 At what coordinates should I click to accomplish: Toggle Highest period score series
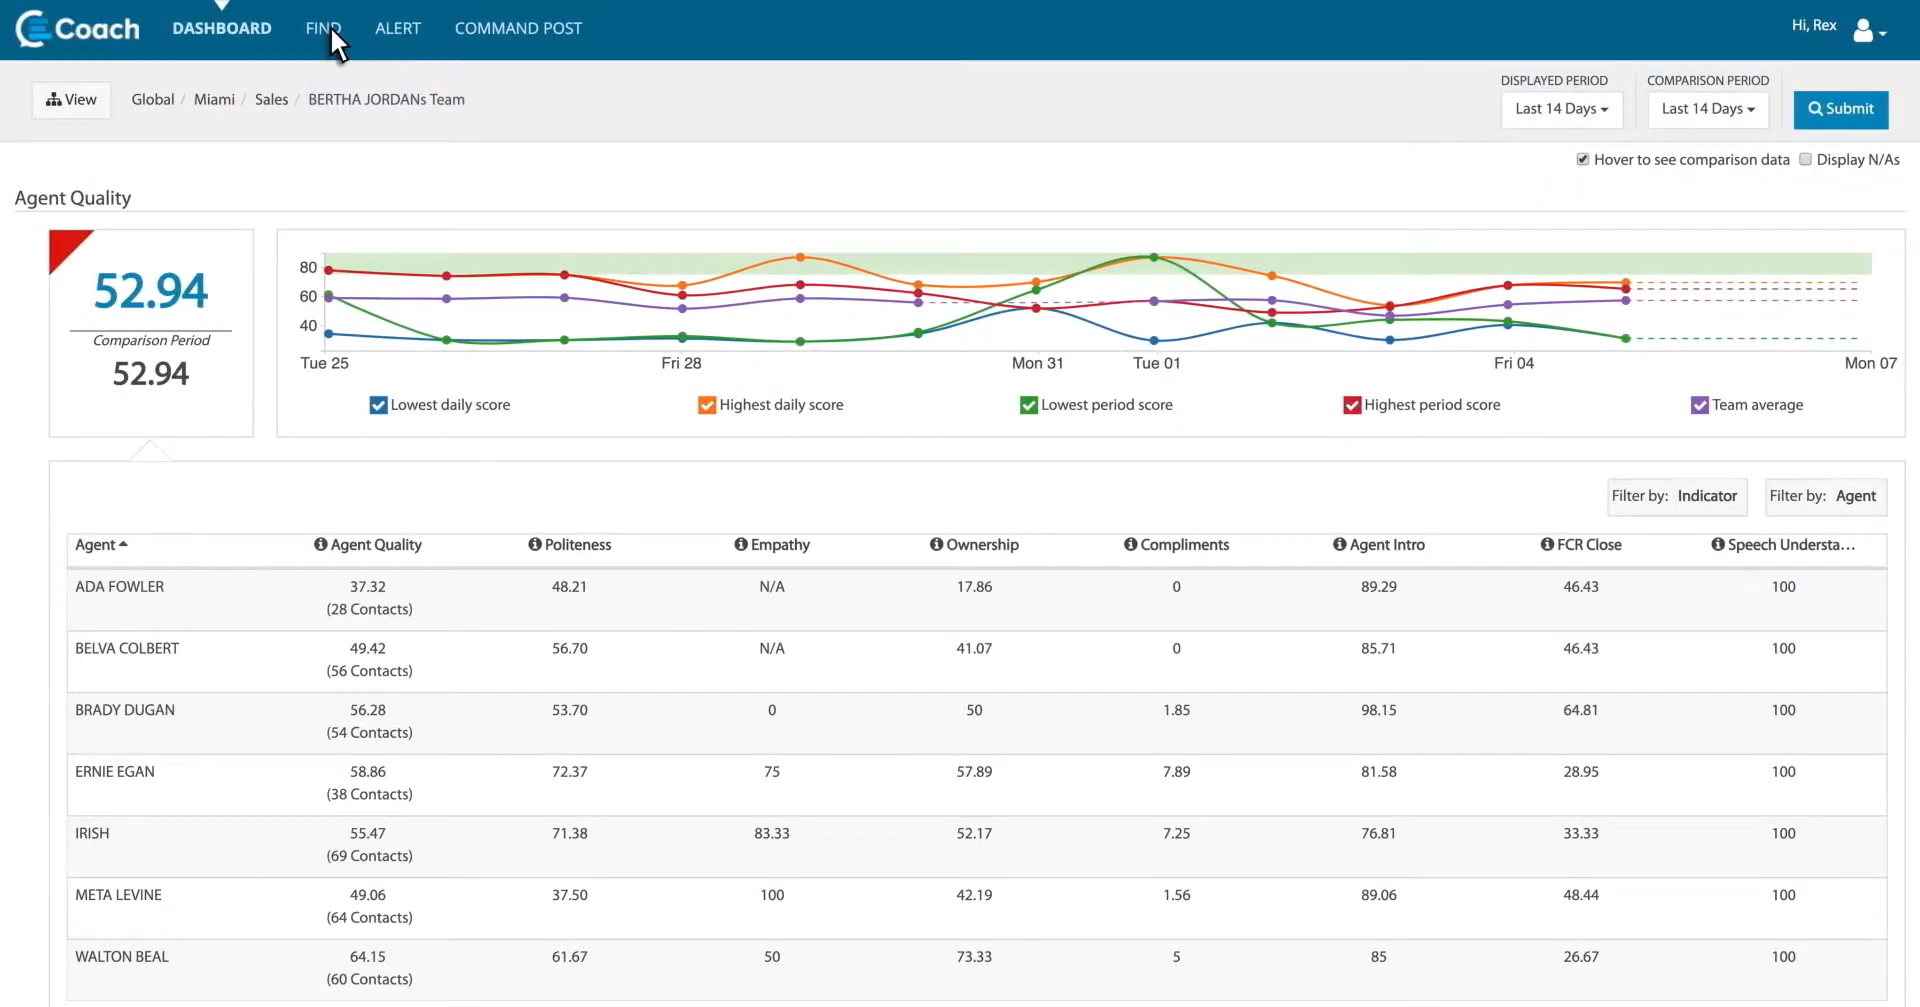point(1352,405)
